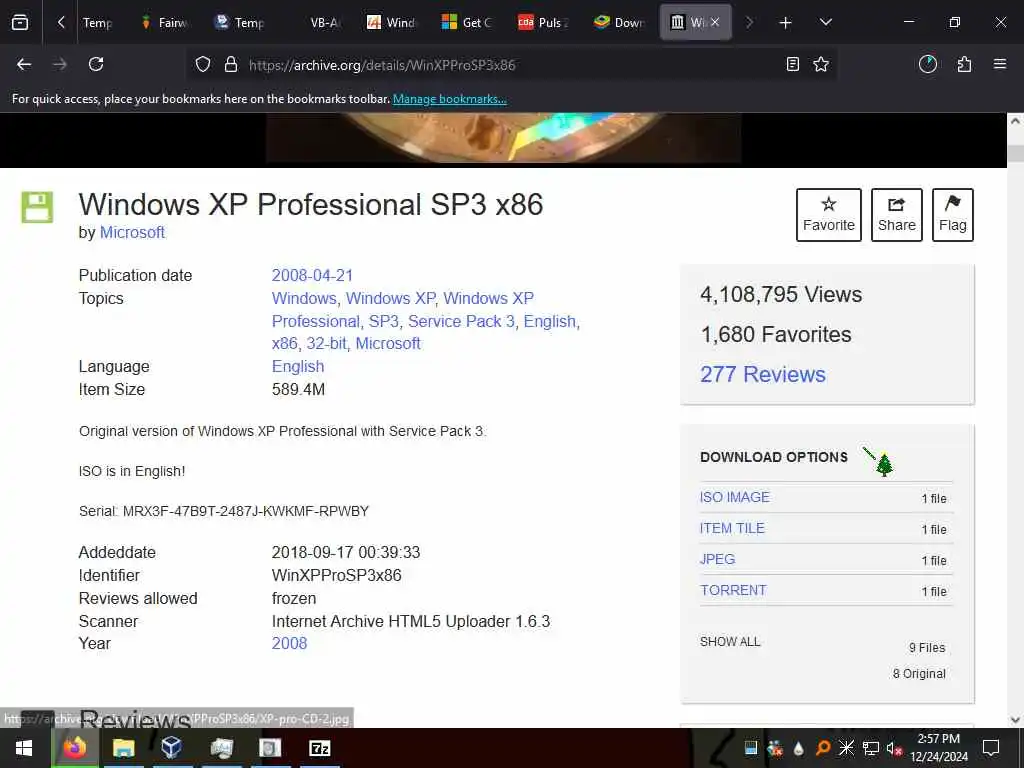
Task: Switch to the Fairw tab
Action: tap(165, 23)
